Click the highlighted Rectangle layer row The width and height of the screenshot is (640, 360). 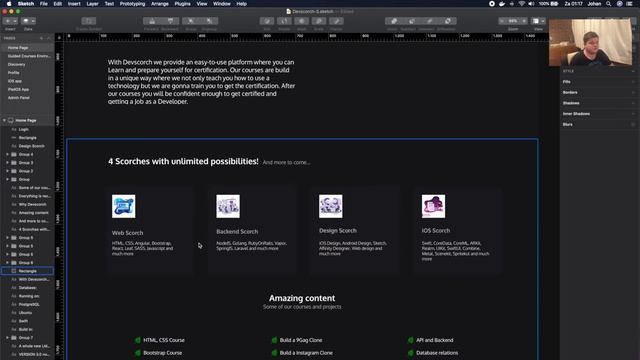[27, 271]
